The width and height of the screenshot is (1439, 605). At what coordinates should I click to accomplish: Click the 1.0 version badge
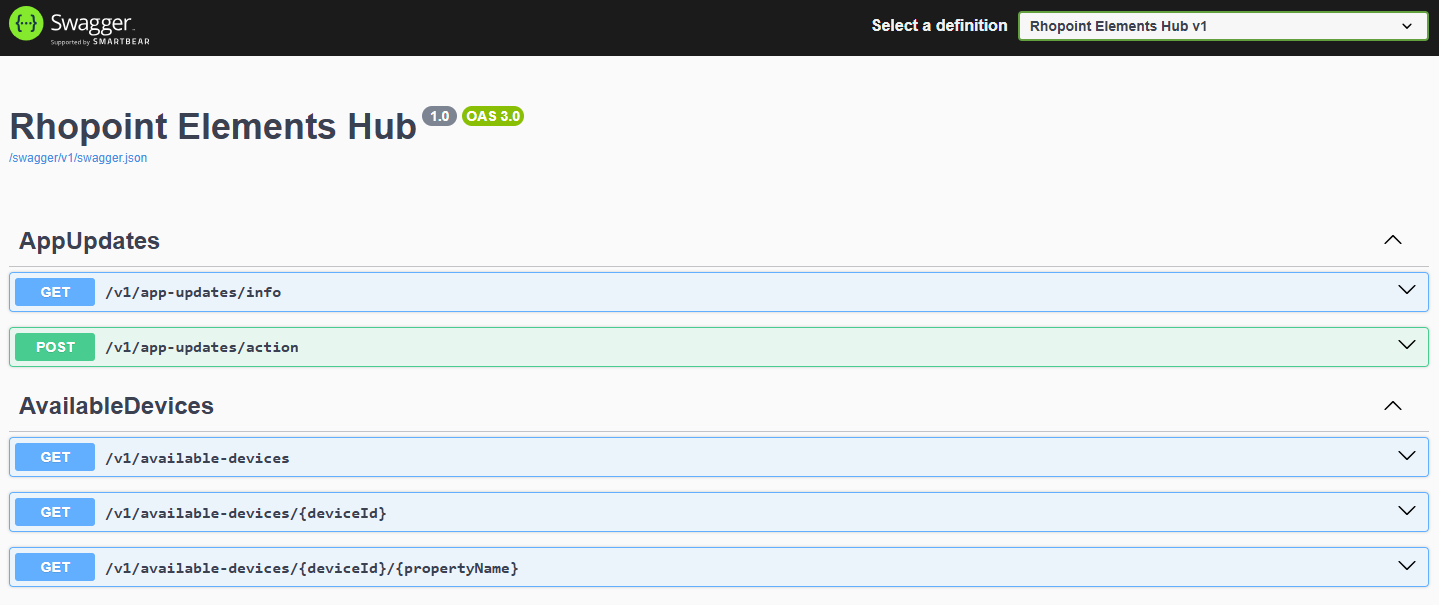pyautogui.click(x=439, y=116)
